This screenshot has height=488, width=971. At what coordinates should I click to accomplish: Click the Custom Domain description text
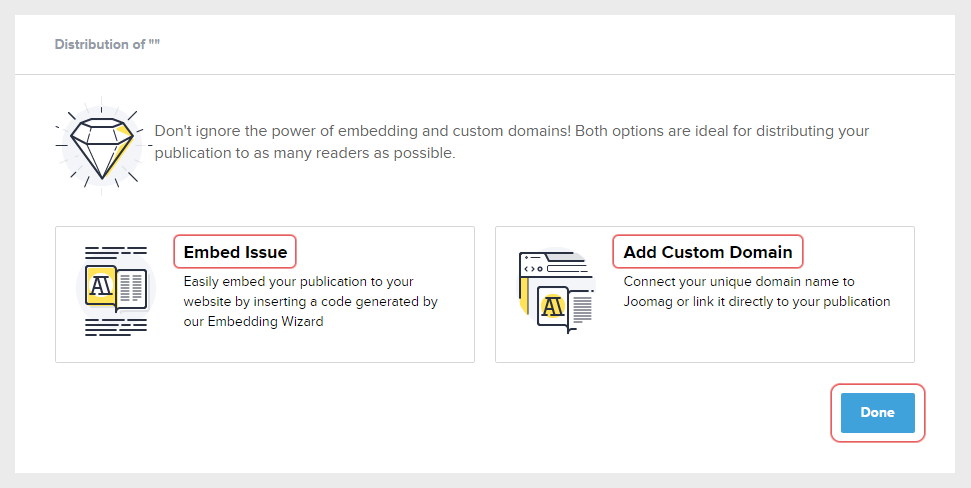click(x=756, y=291)
